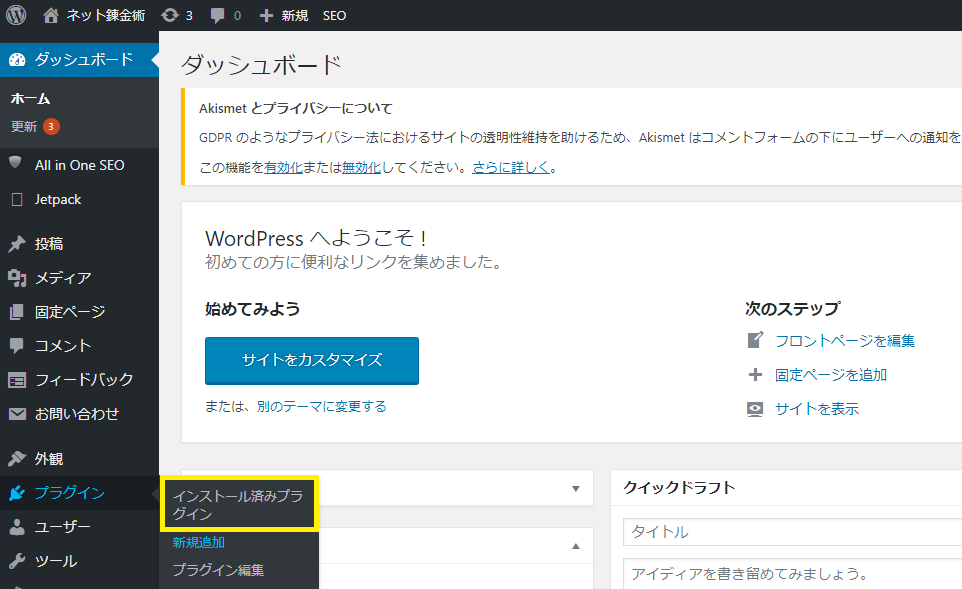Choose 新規追加 in the plugin submenu

click(x=198, y=543)
